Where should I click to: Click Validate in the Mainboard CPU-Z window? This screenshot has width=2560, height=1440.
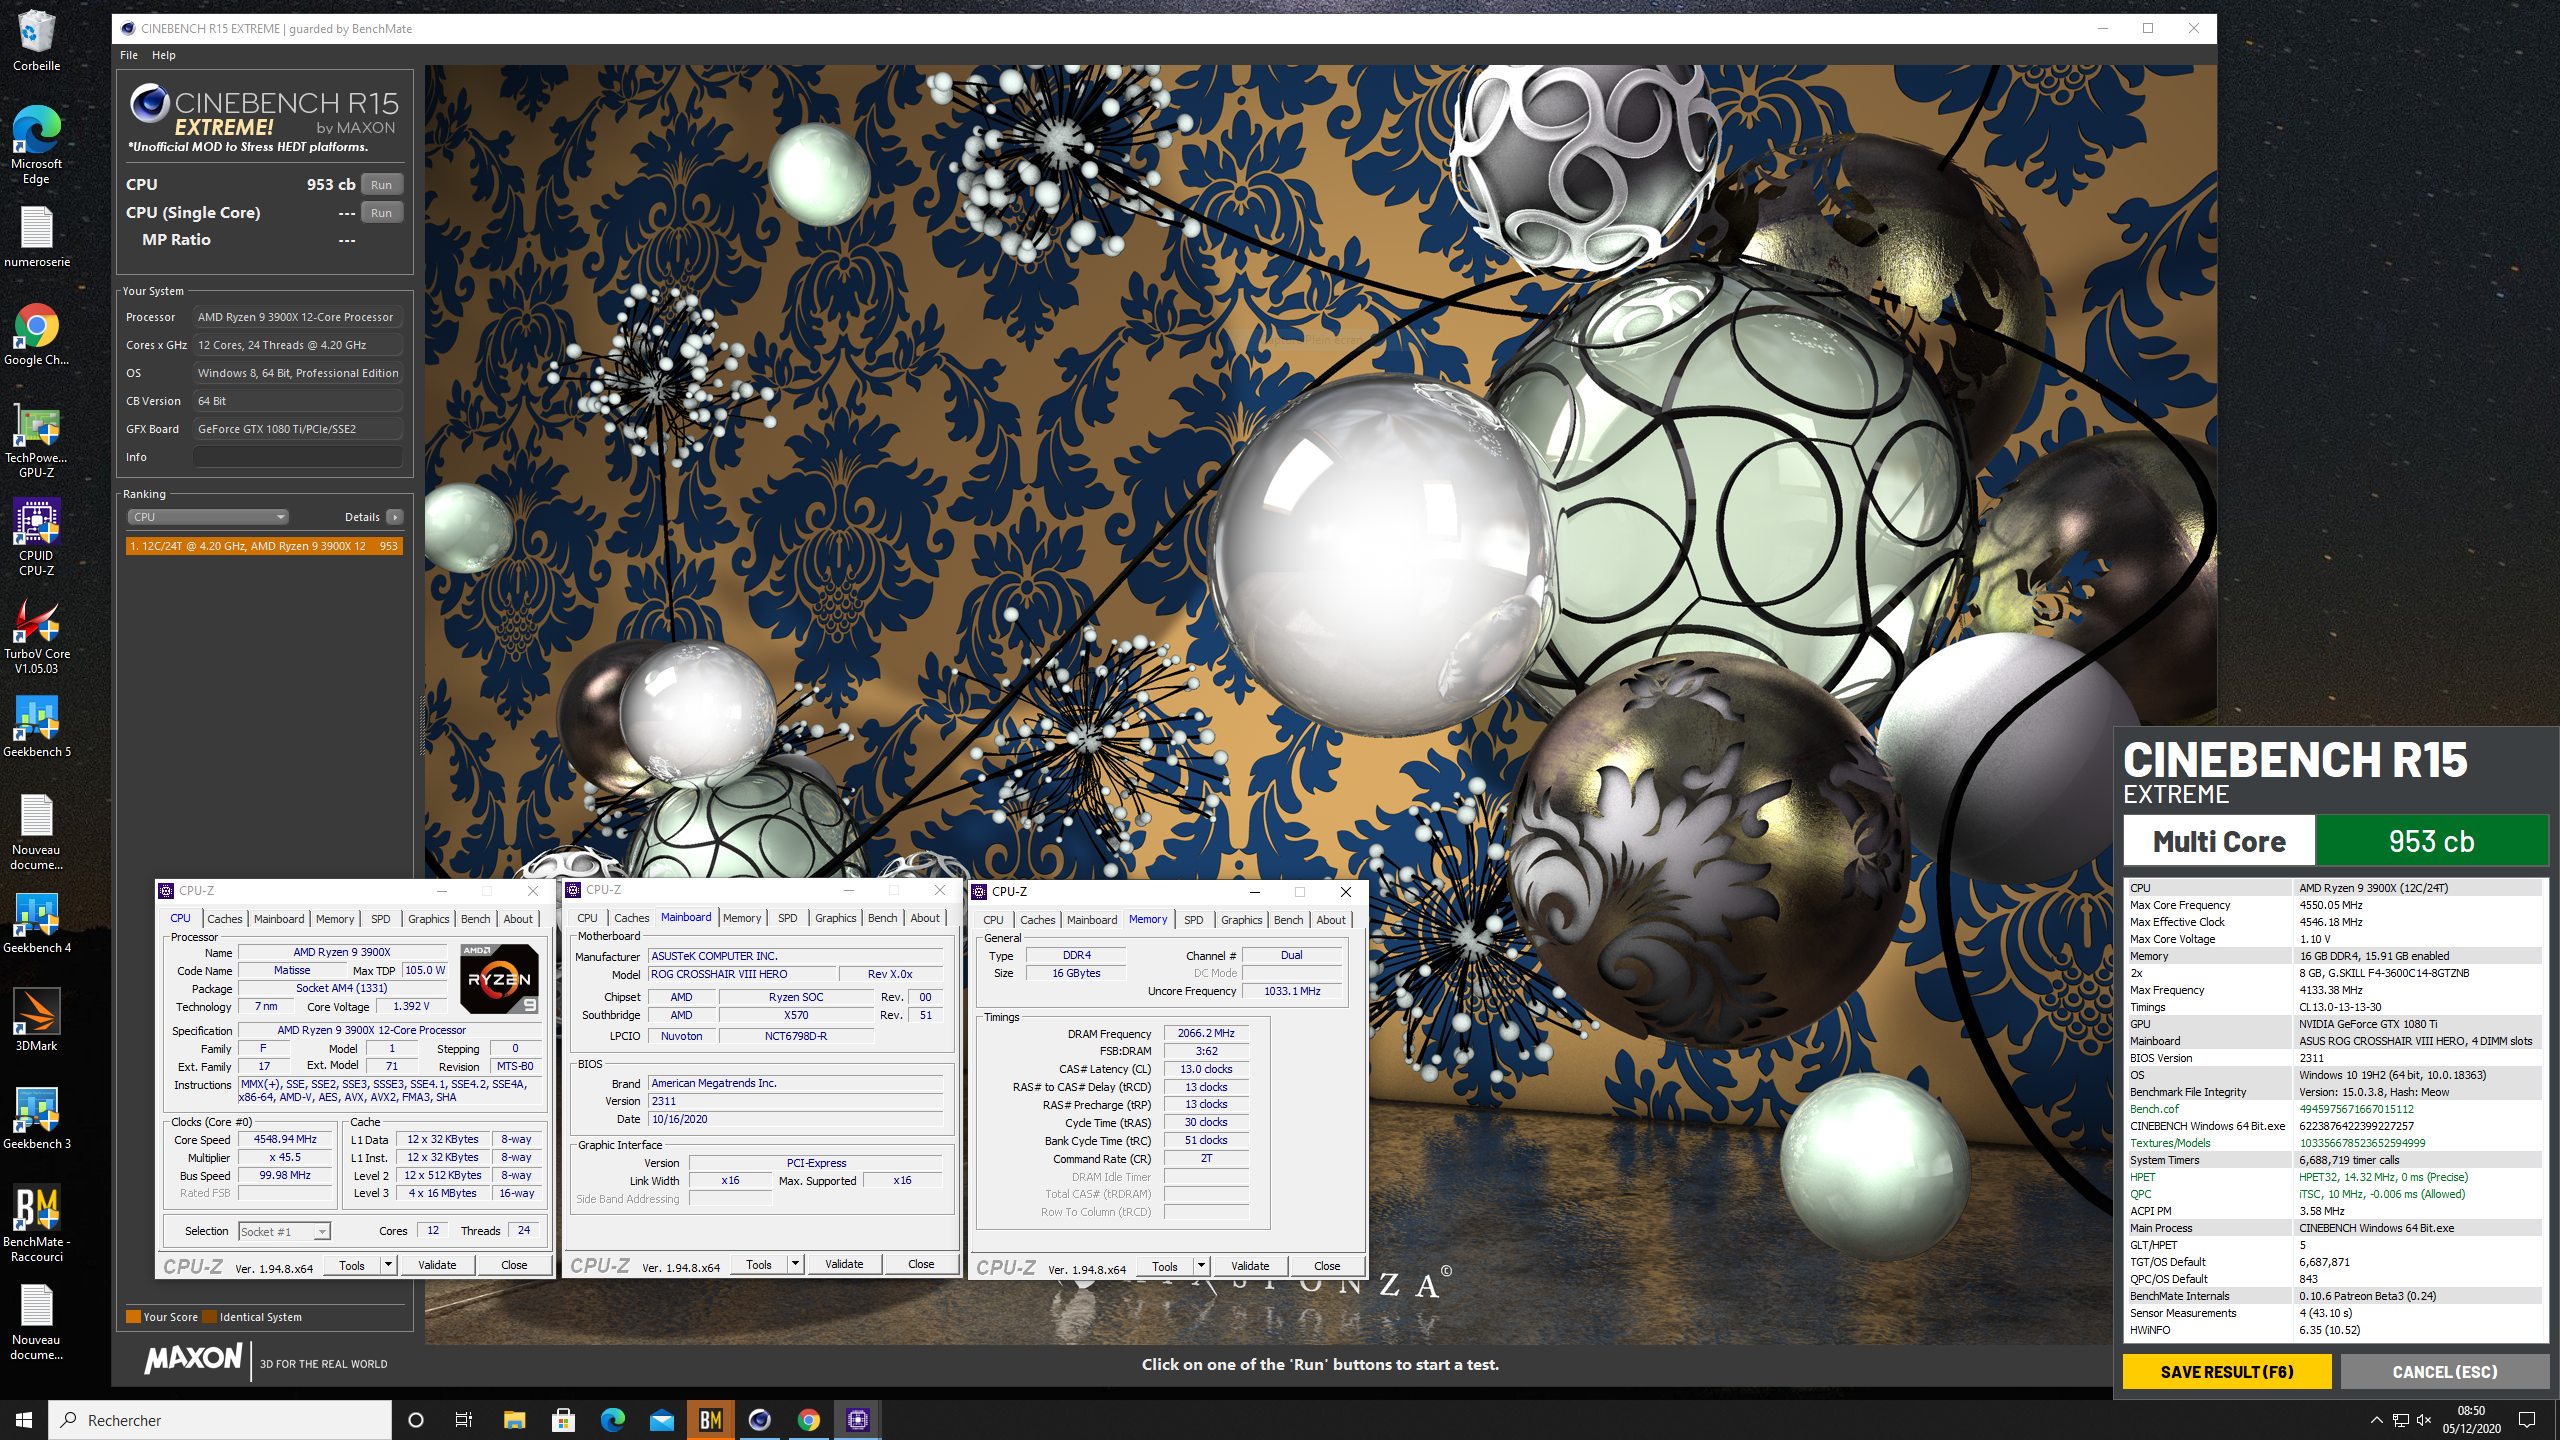(x=844, y=1264)
